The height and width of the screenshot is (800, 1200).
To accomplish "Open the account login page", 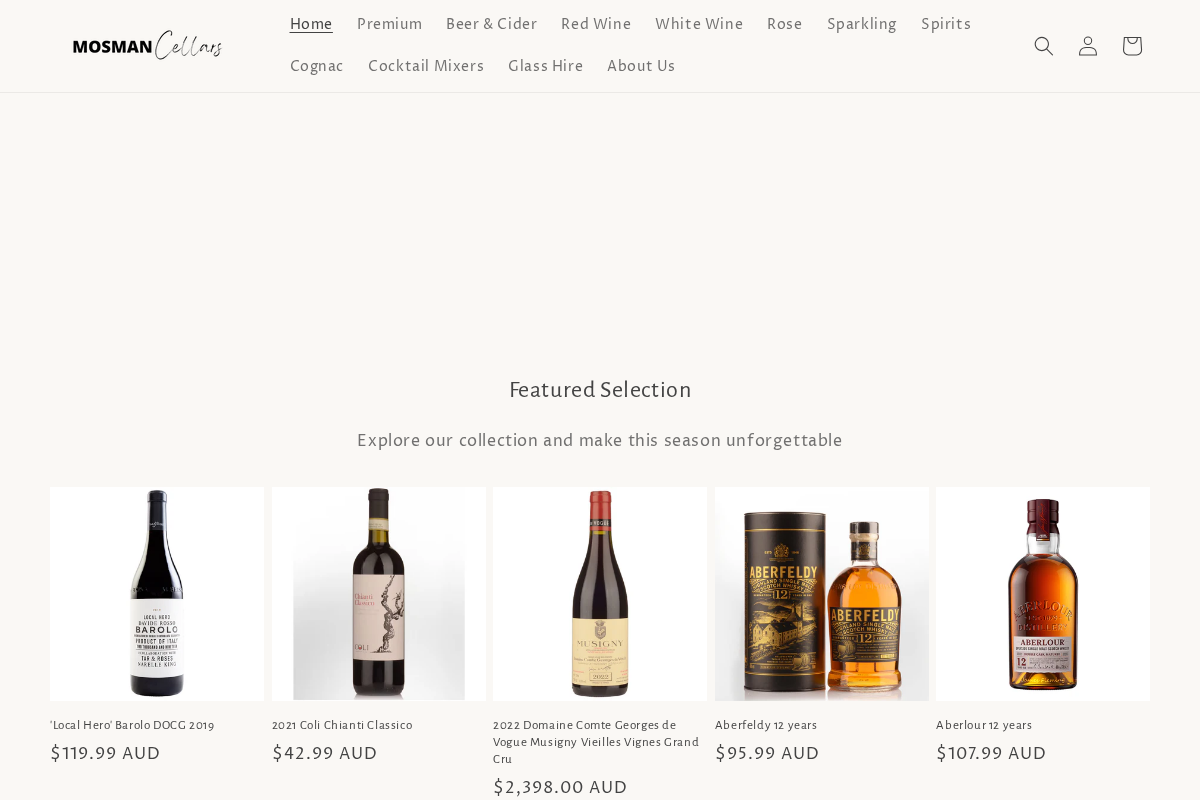I will tap(1087, 46).
